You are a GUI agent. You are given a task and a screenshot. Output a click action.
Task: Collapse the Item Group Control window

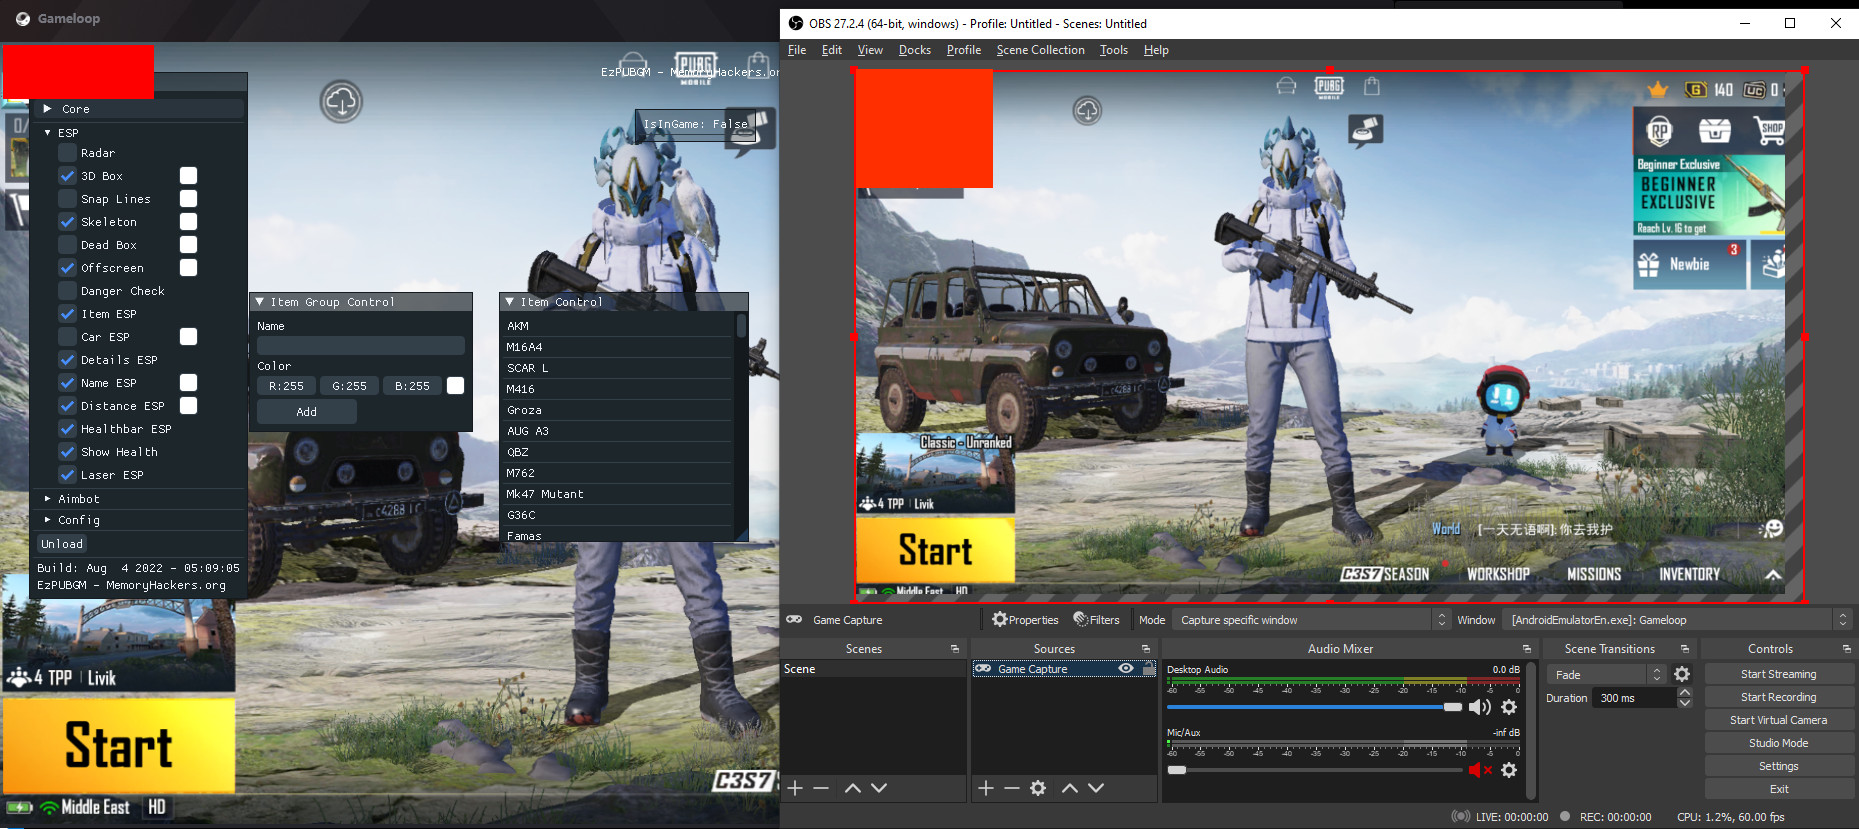pos(260,302)
